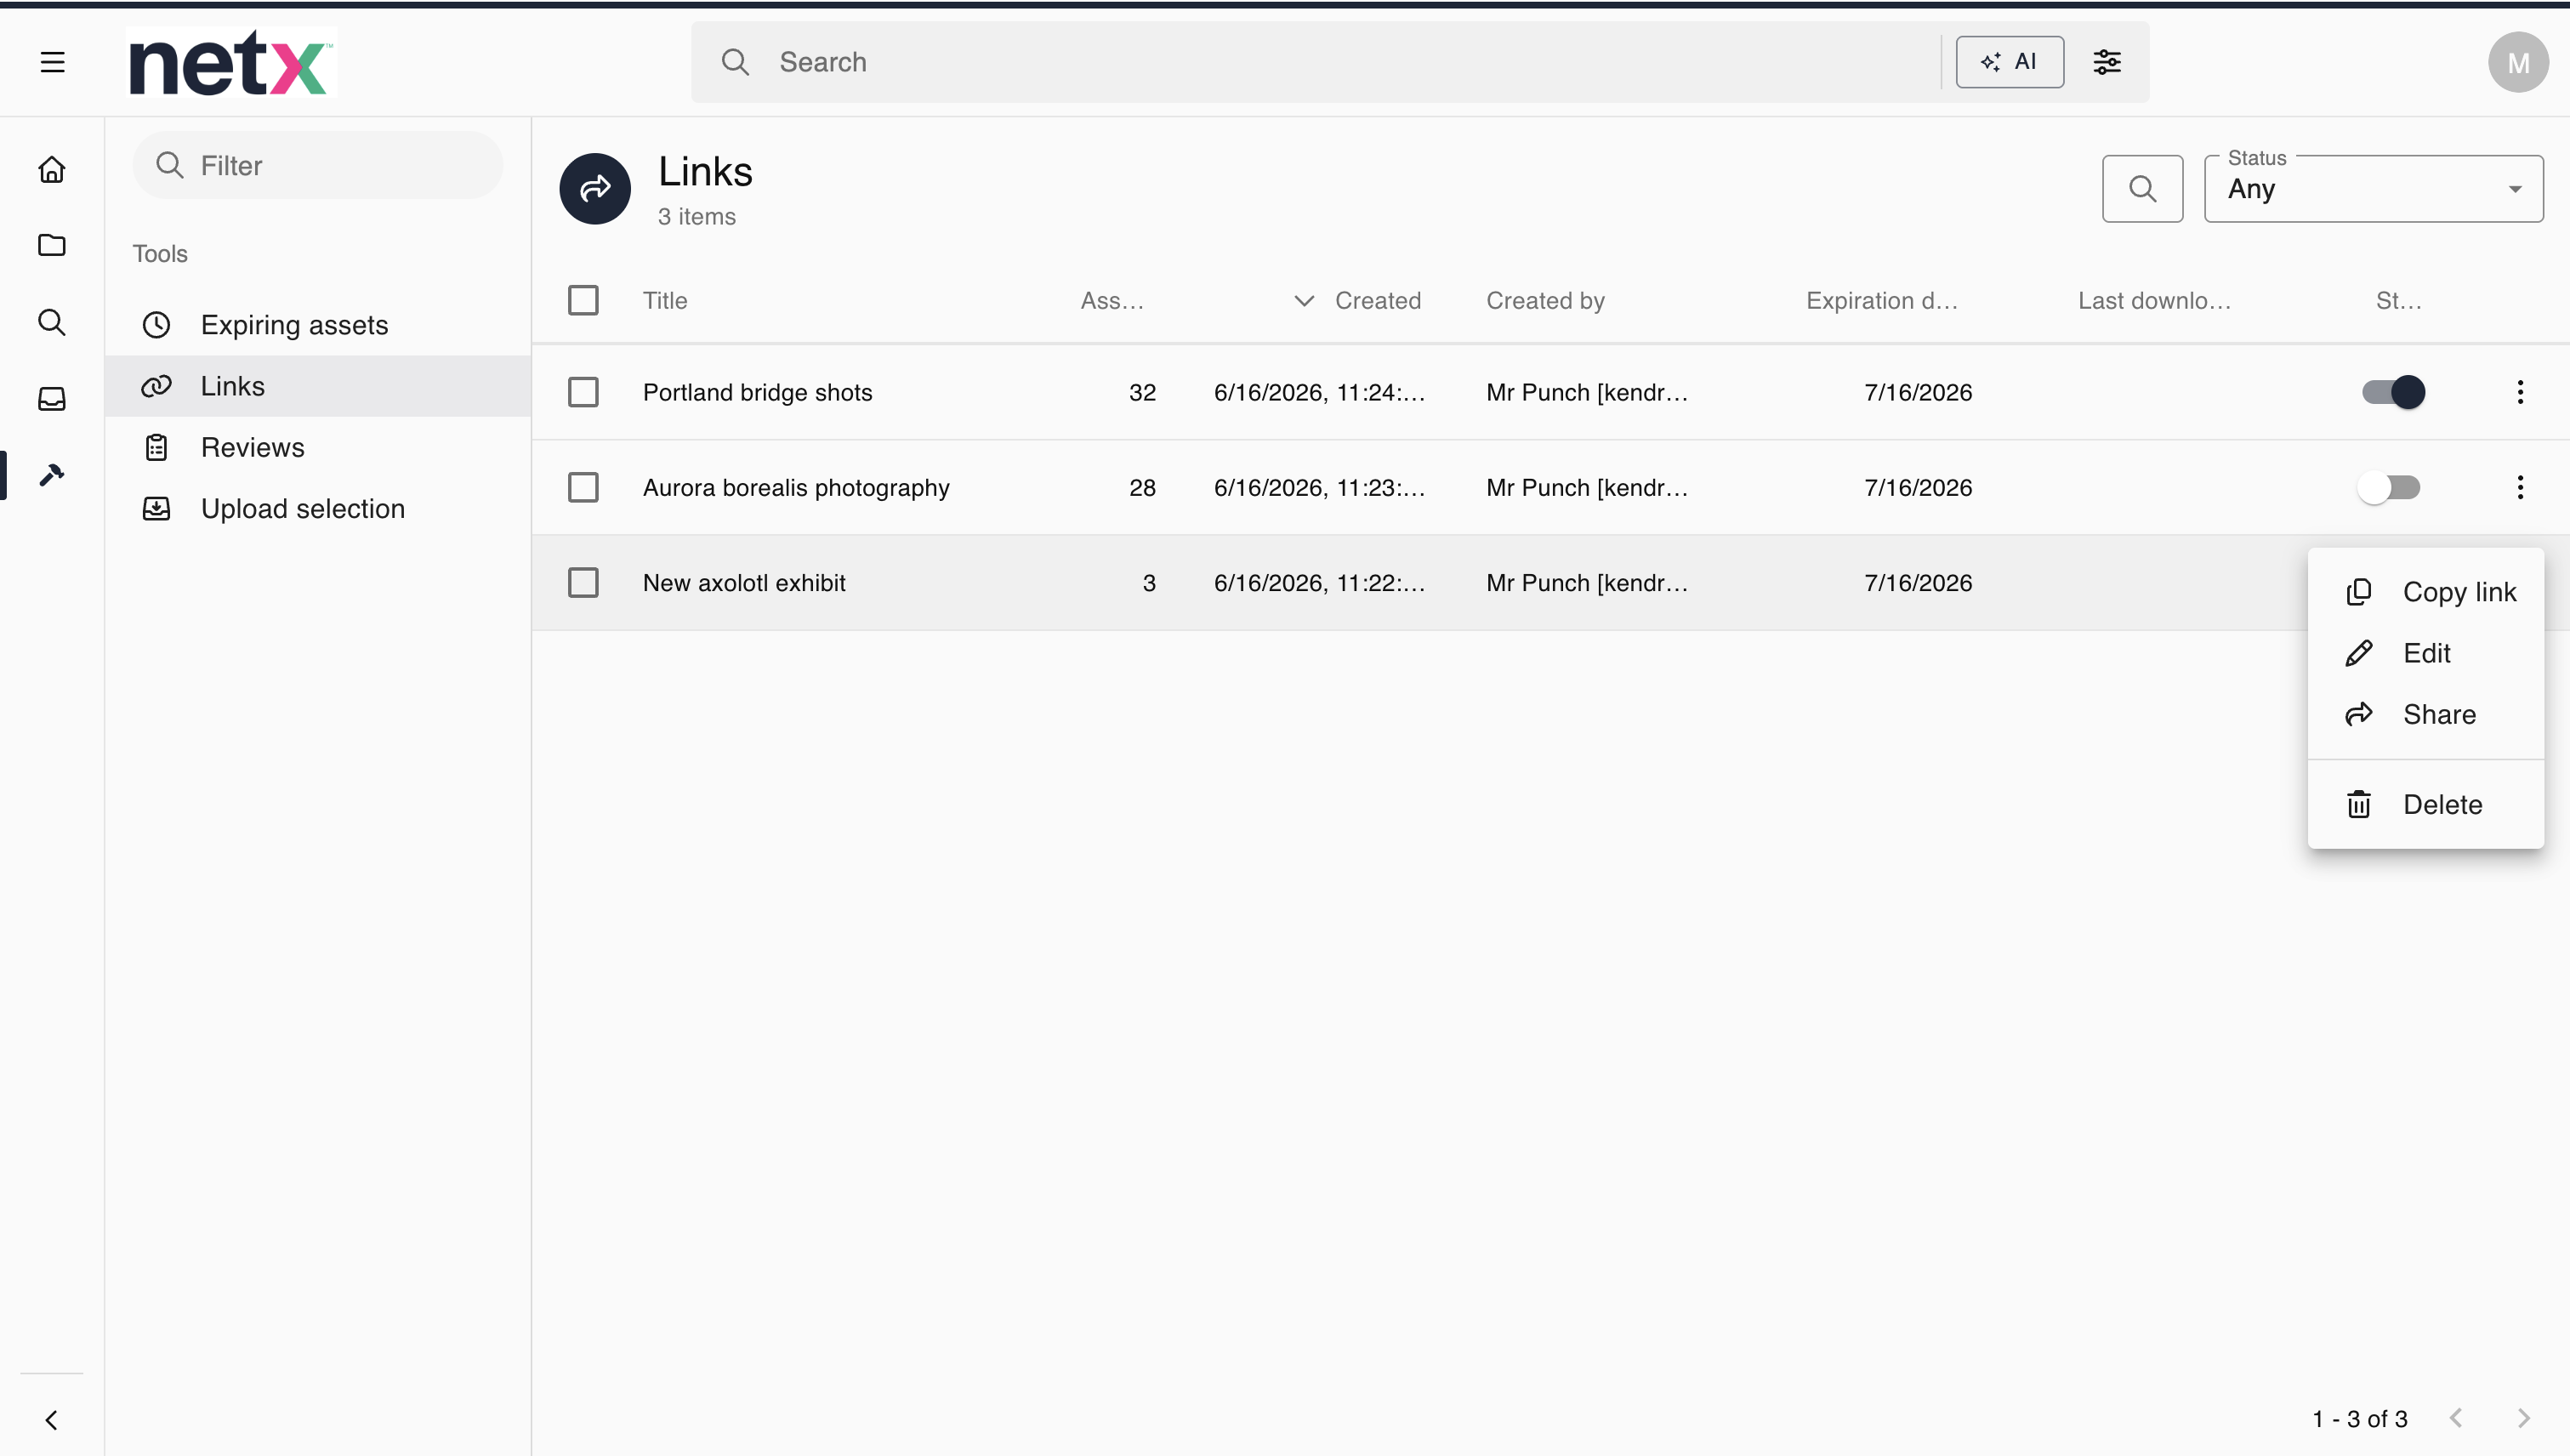Open Search in the left rail
Screen dimensions: 2570x1456
pyautogui.click(x=52, y=322)
